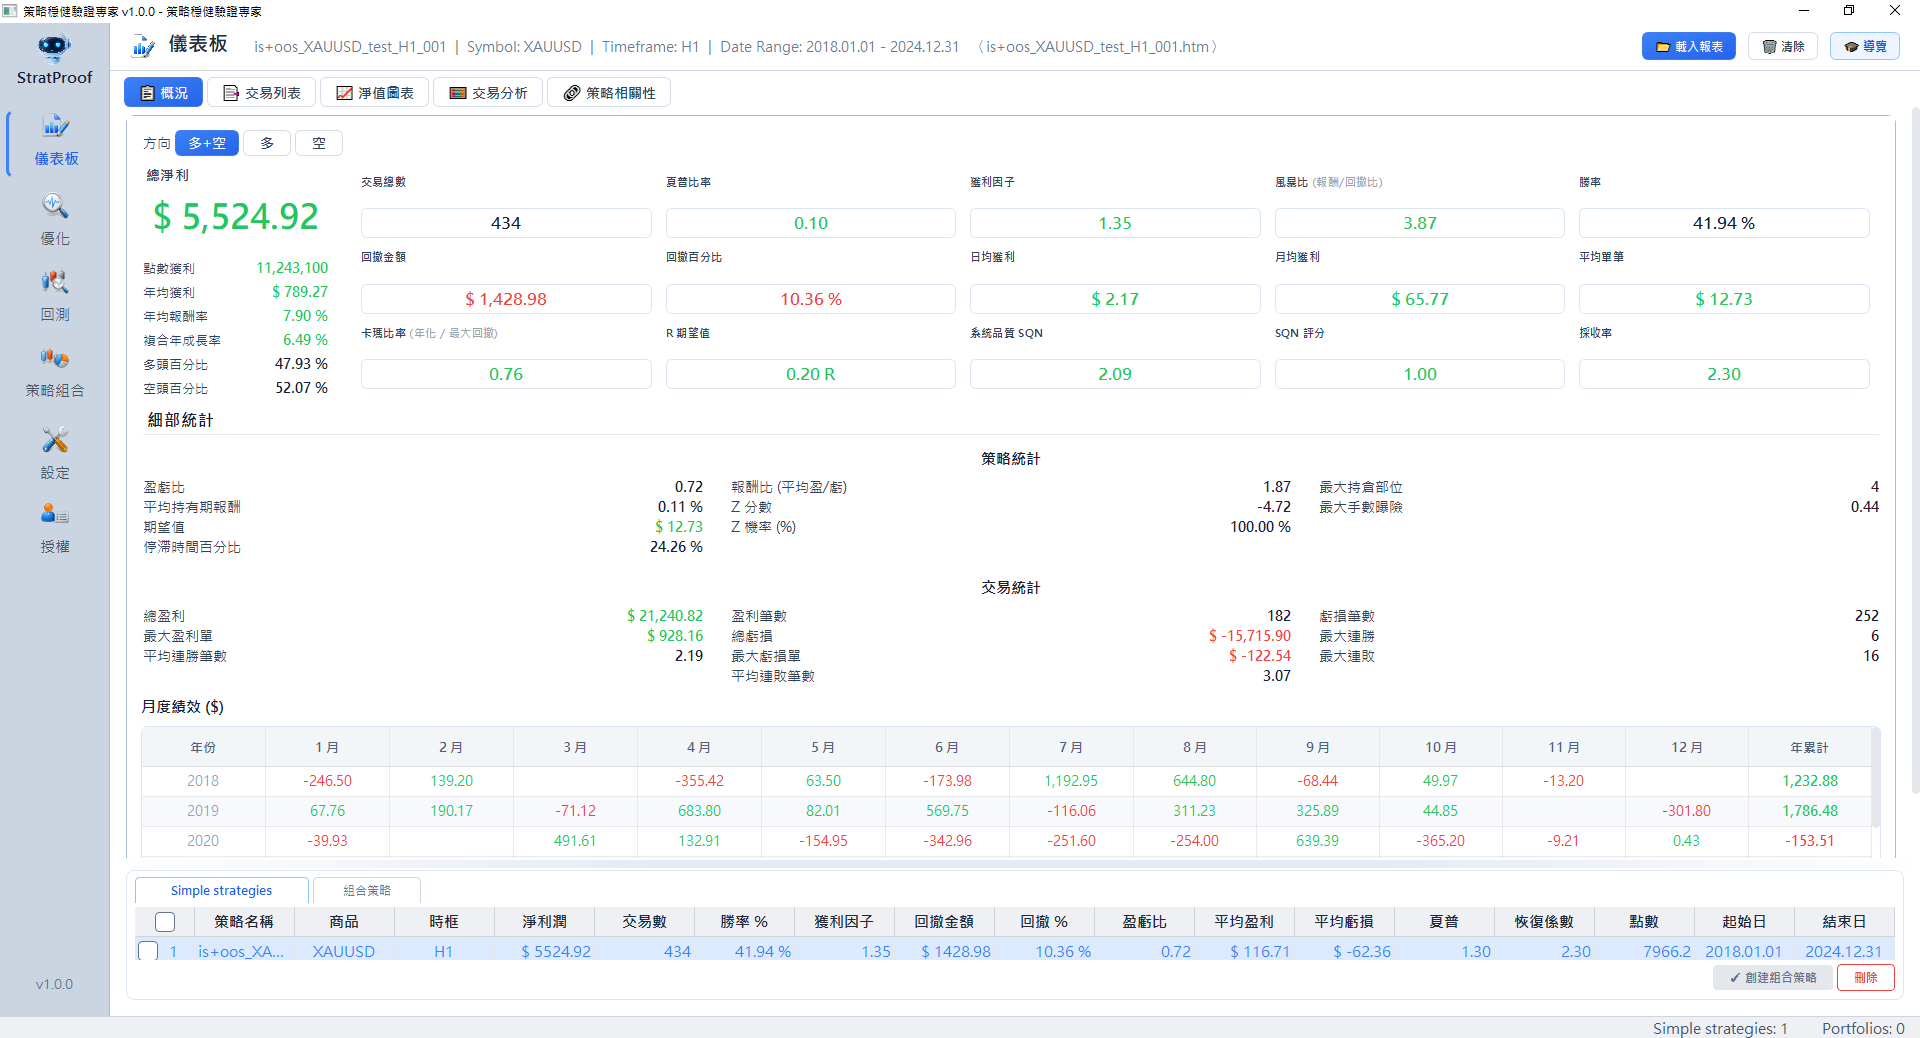Image resolution: width=1920 pixels, height=1038 pixels.
Task: Switch to the 交易列表 trade list tab
Action: click(x=262, y=93)
